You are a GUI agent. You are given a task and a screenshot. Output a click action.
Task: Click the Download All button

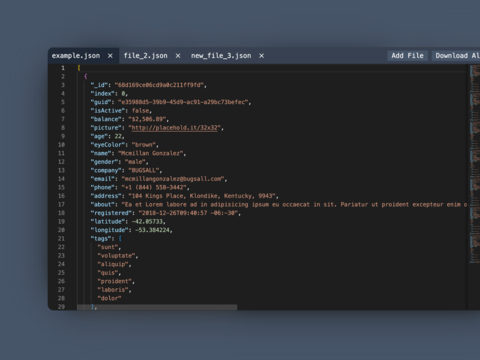pyautogui.click(x=456, y=56)
